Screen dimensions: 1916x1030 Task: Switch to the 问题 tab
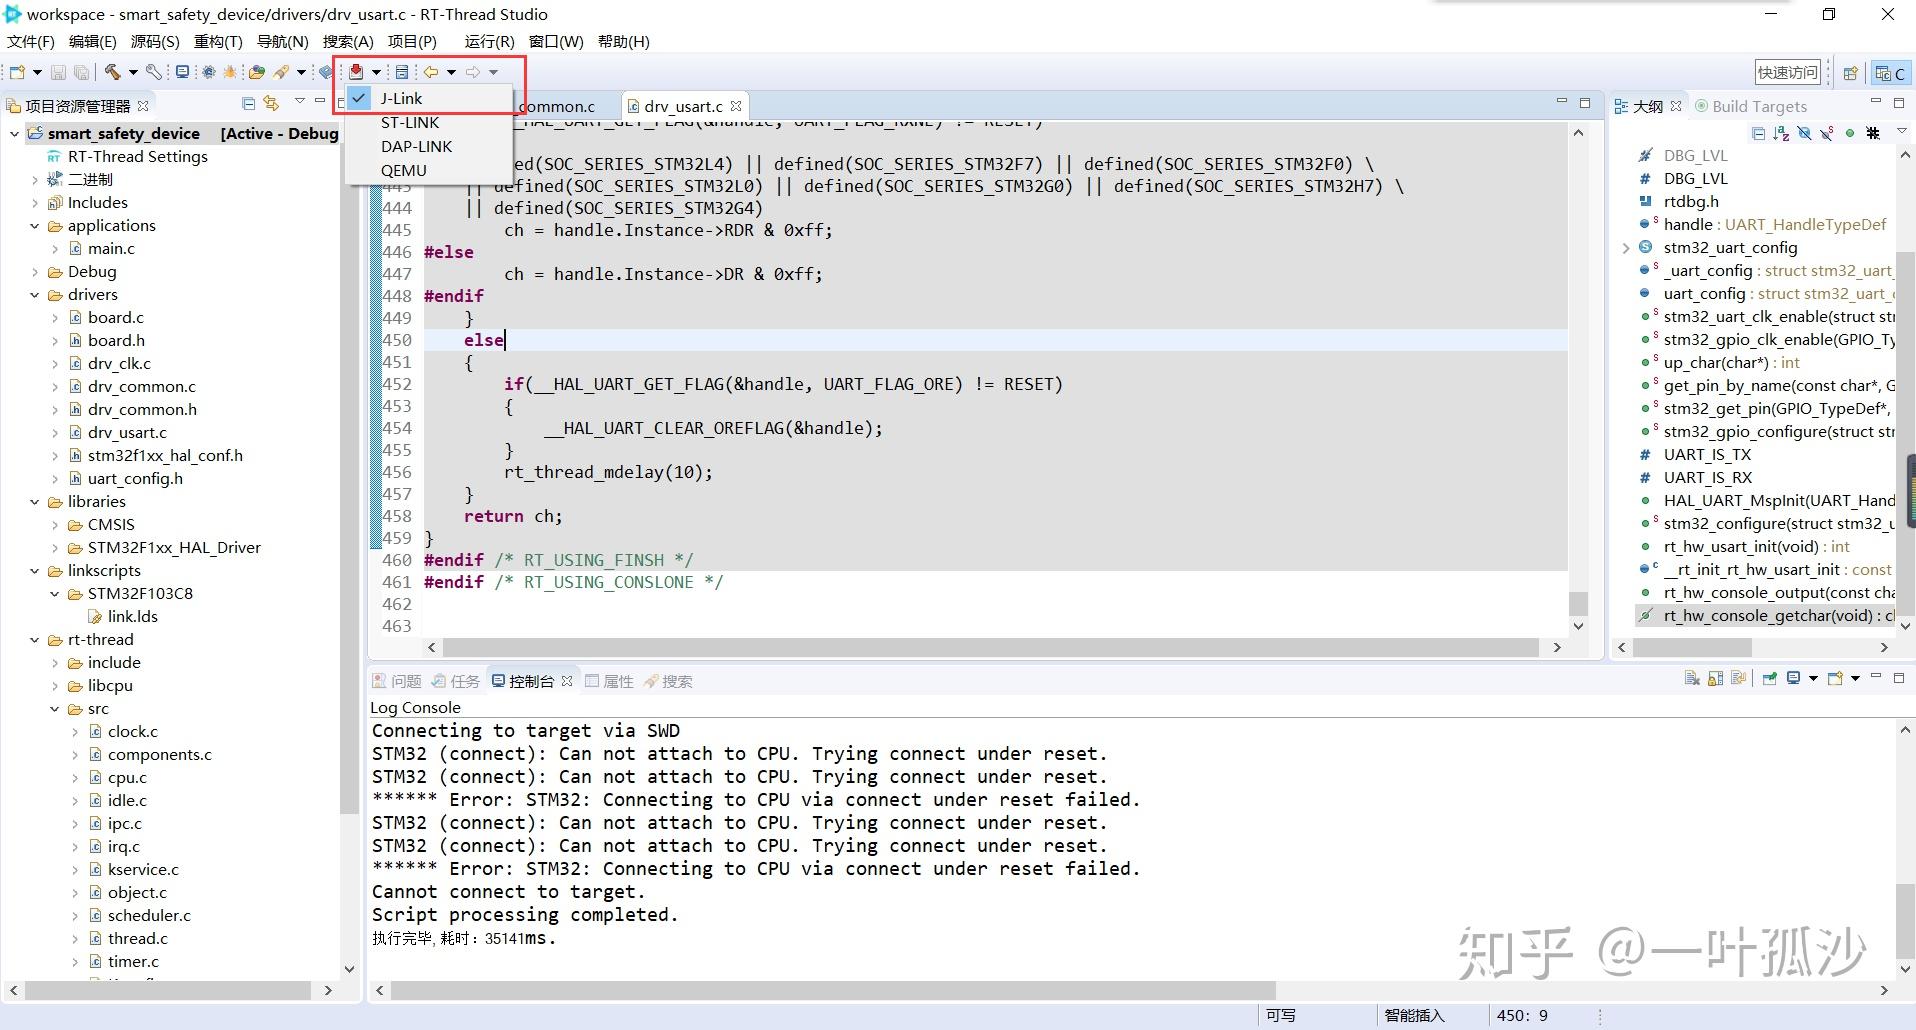click(397, 681)
